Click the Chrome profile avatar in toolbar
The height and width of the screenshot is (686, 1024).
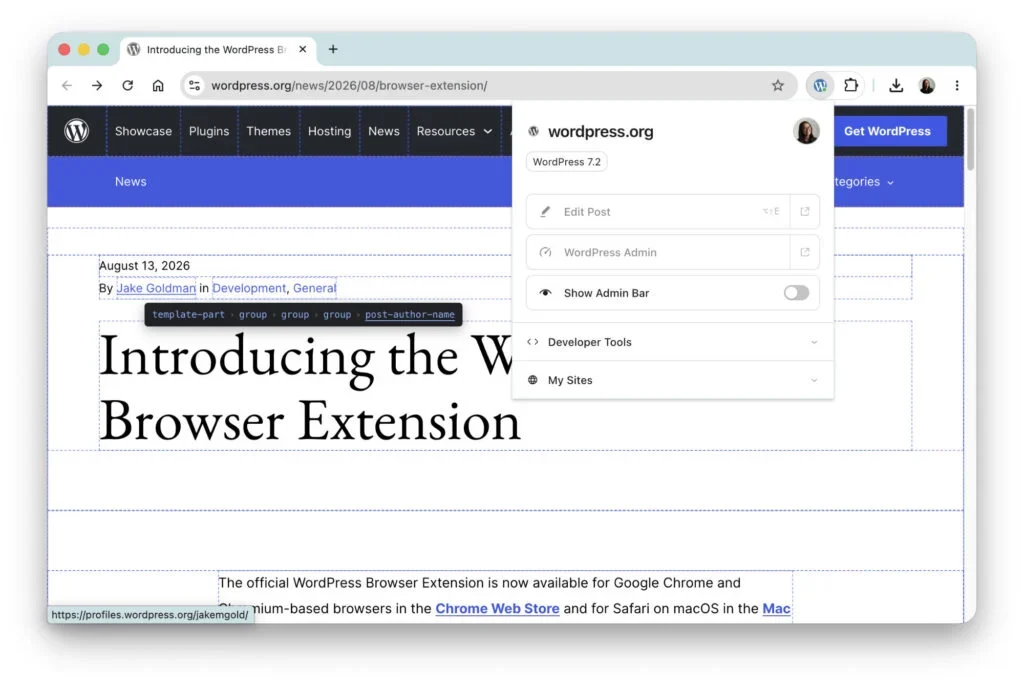[x=927, y=86]
